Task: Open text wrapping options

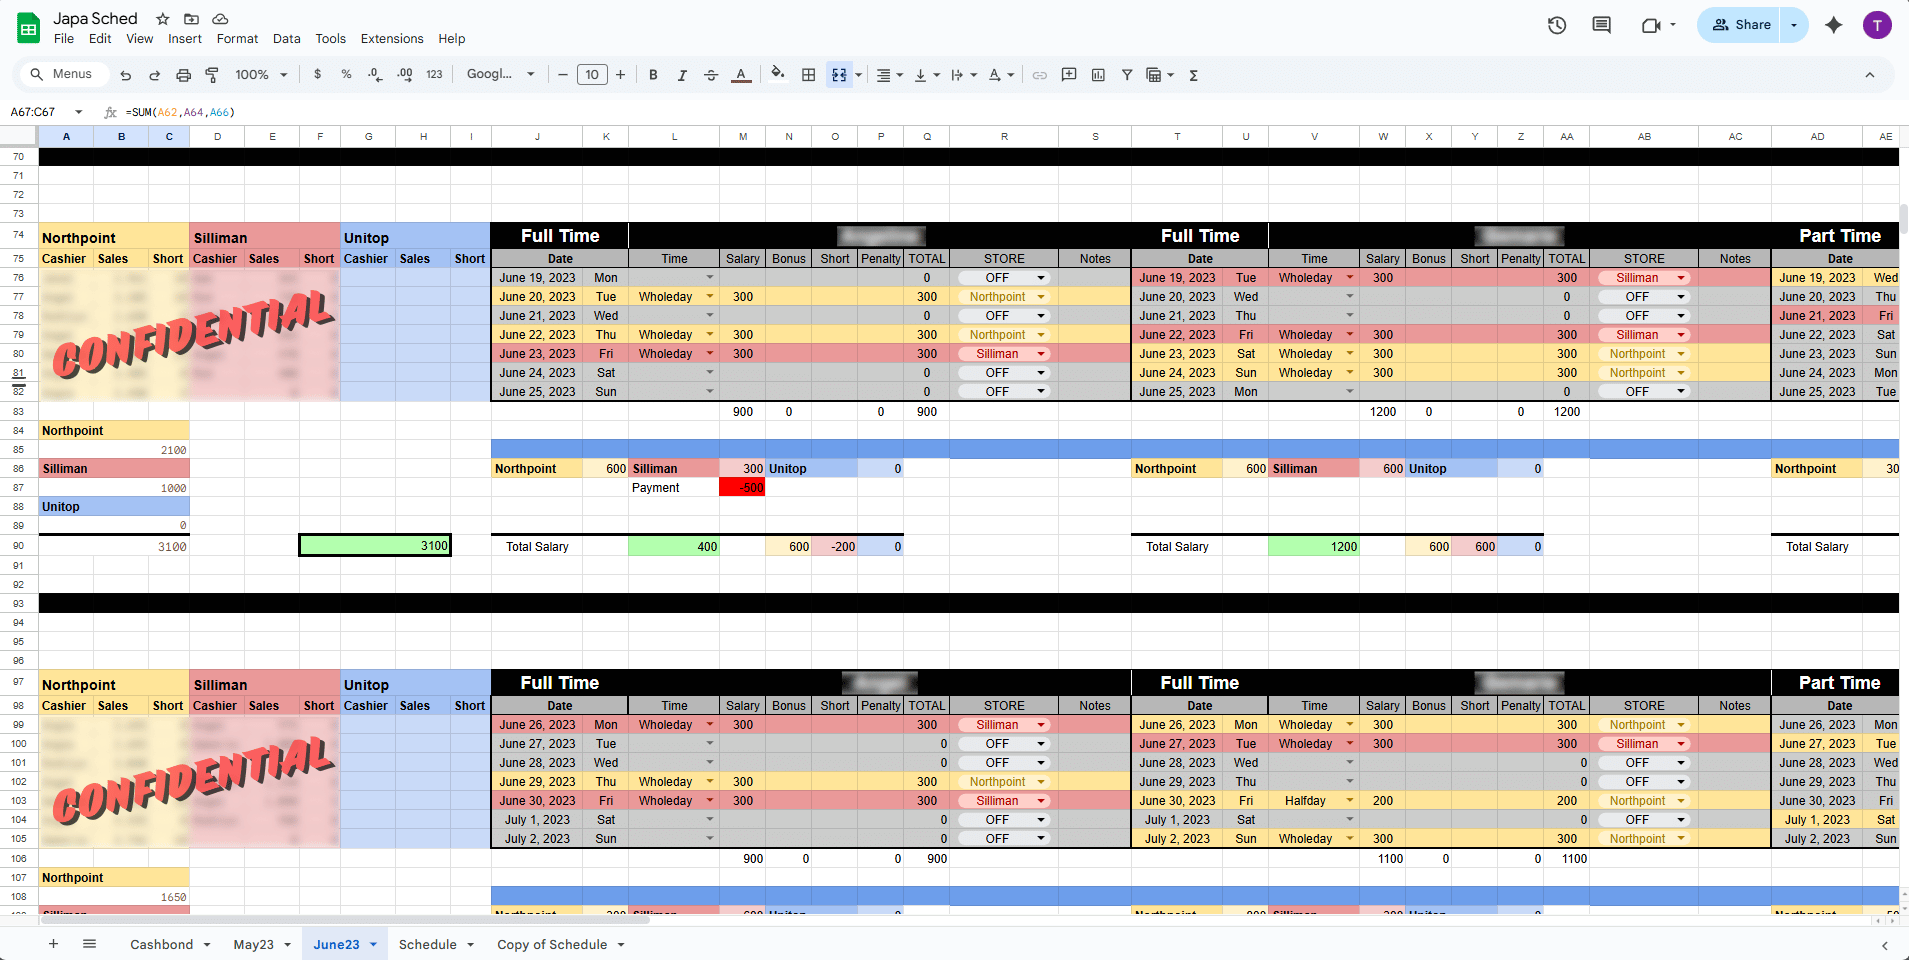Action: pyautogui.click(x=963, y=75)
